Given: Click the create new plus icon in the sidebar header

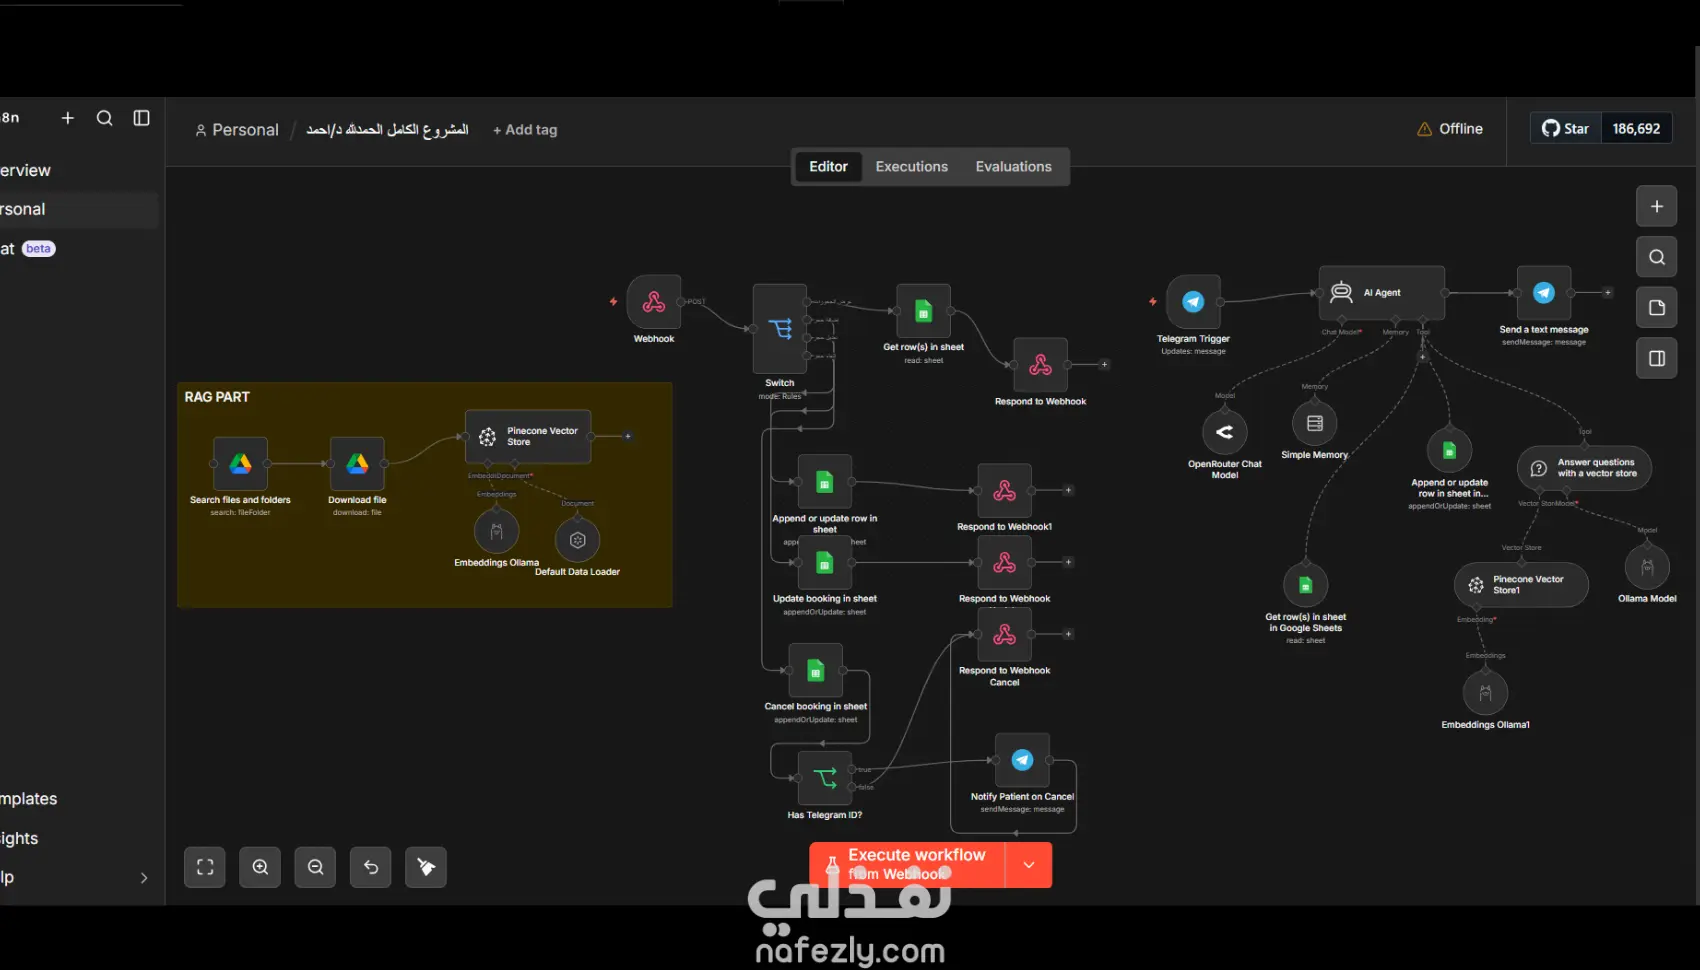Looking at the screenshot, I should 68,118.
